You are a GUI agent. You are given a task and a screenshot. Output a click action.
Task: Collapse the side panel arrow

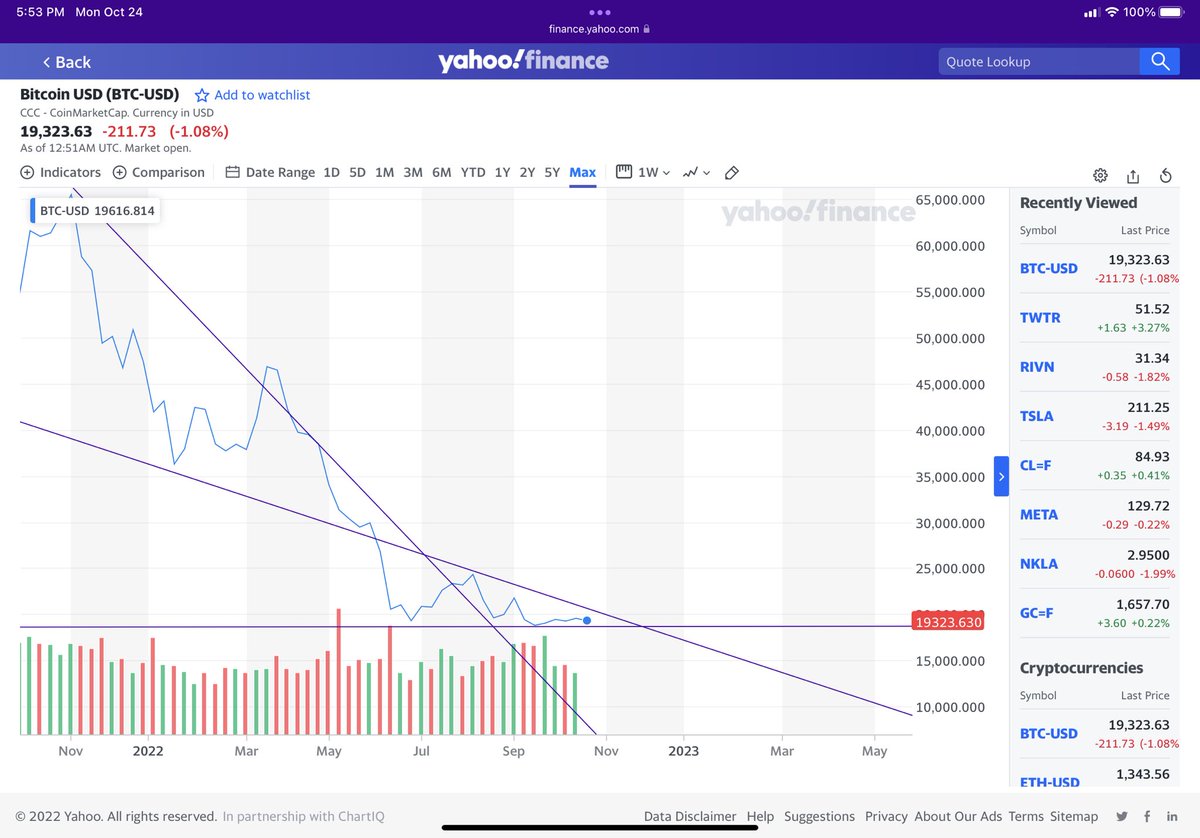1001,476
